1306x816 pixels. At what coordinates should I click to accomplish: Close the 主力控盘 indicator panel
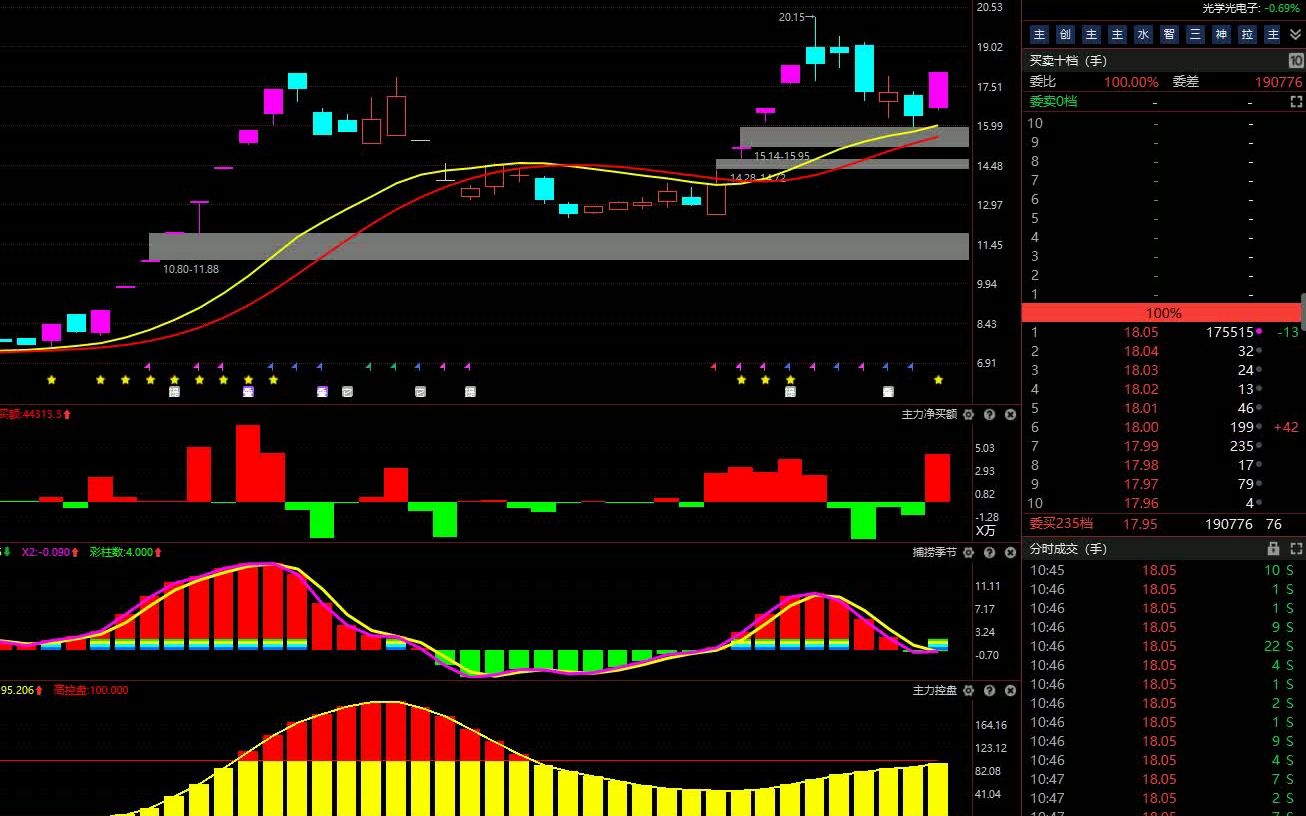pos(1010,691)
